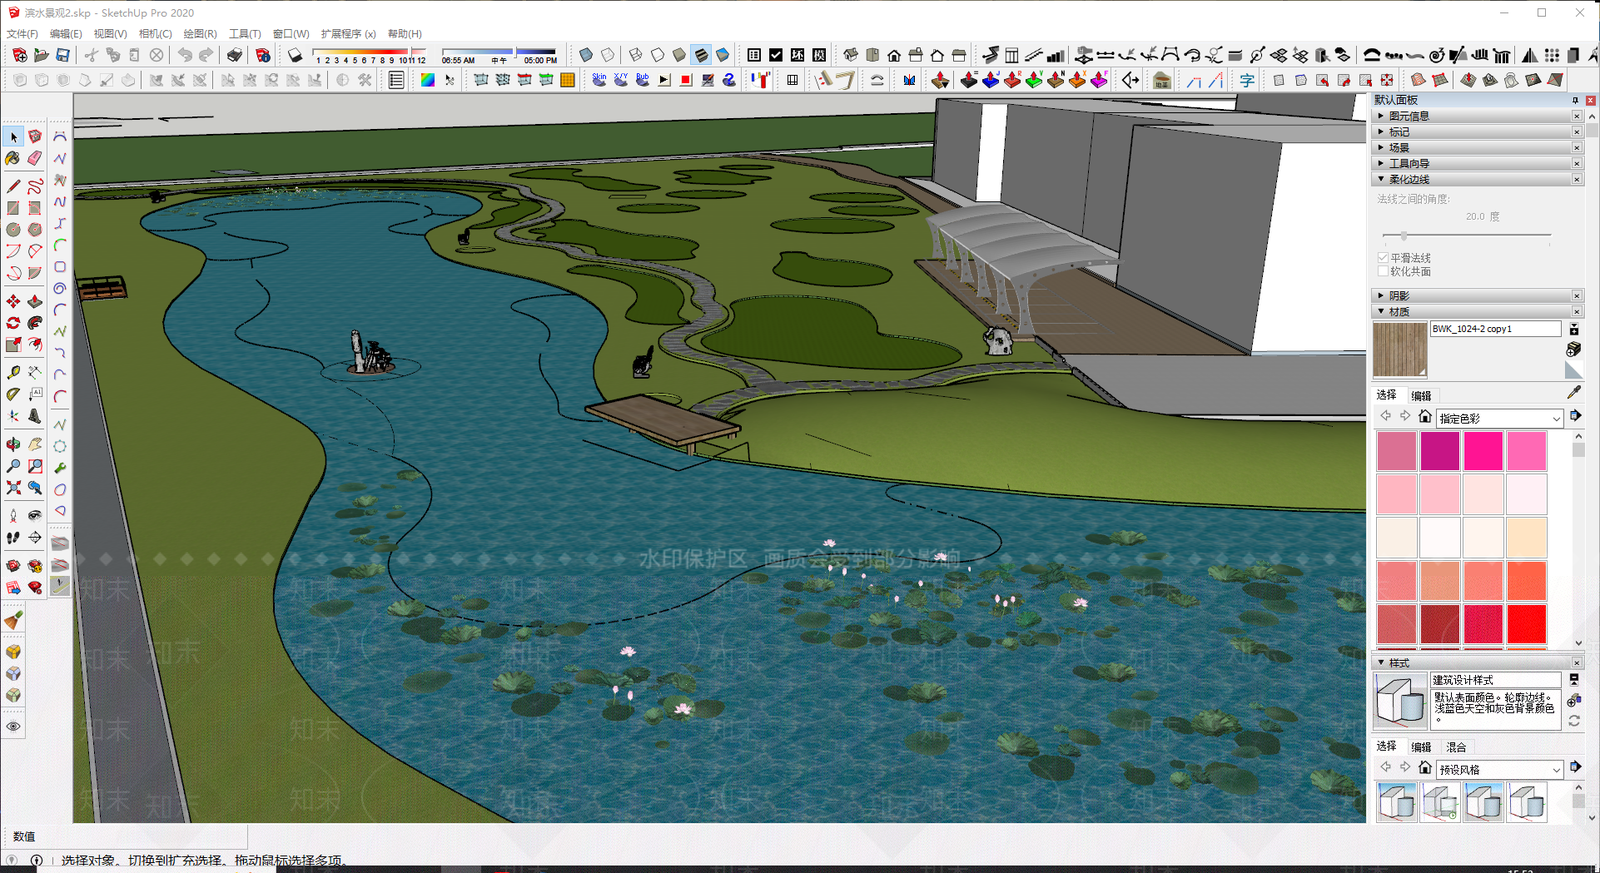Viewport: 1600px width, 873px height.
Task: Pin the 默认面板 tray with auto-hide
Action: 1575,100
